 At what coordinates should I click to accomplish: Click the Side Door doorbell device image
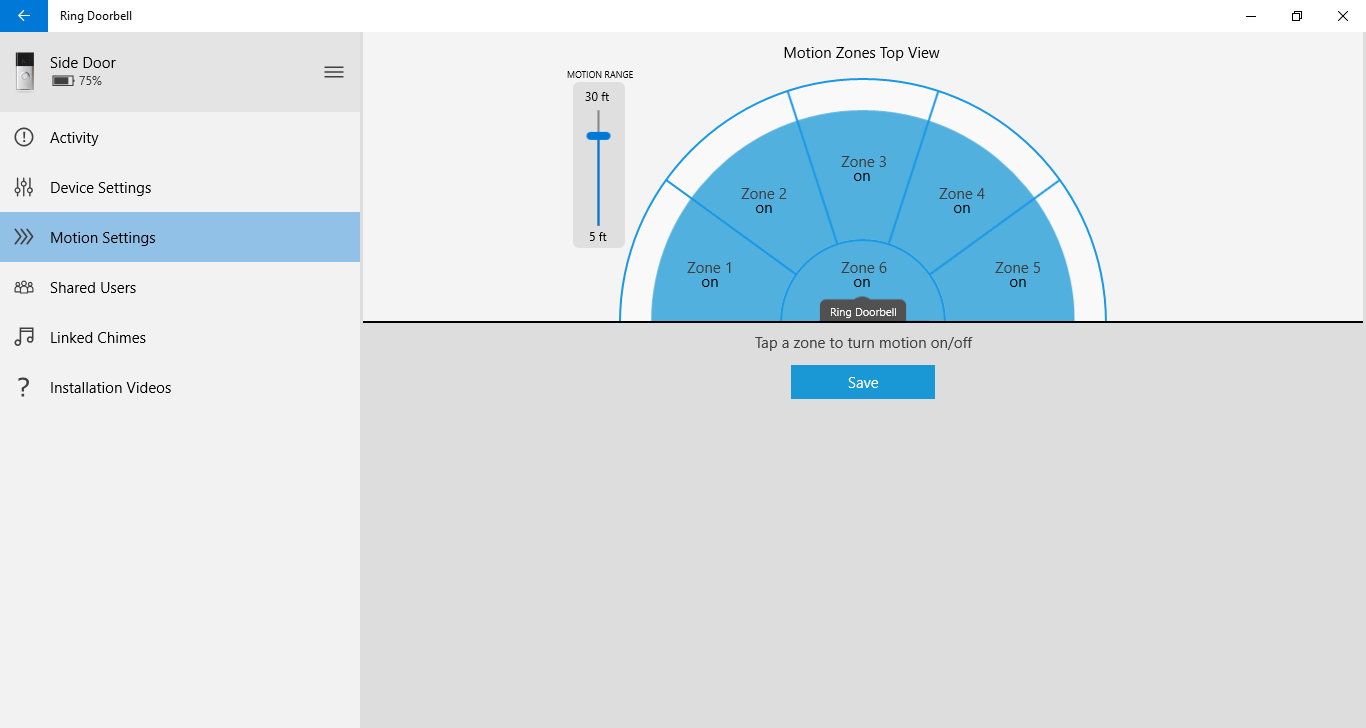pos(25,72)
